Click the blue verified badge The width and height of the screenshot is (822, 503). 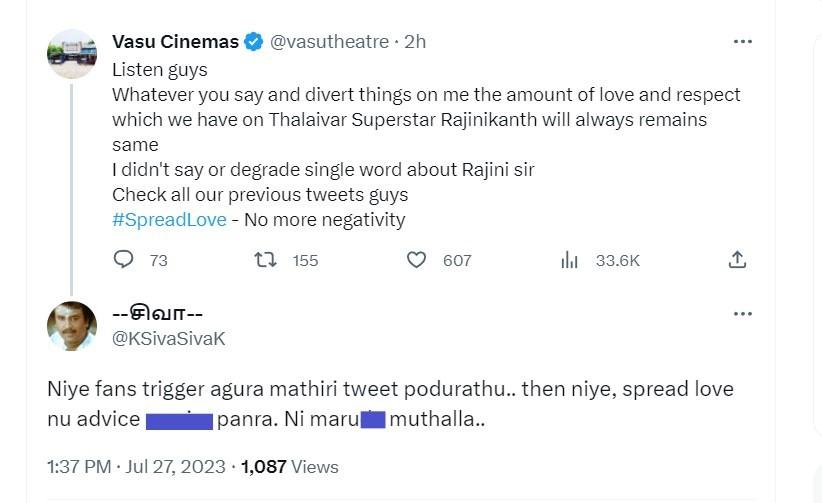coord(254,42)
